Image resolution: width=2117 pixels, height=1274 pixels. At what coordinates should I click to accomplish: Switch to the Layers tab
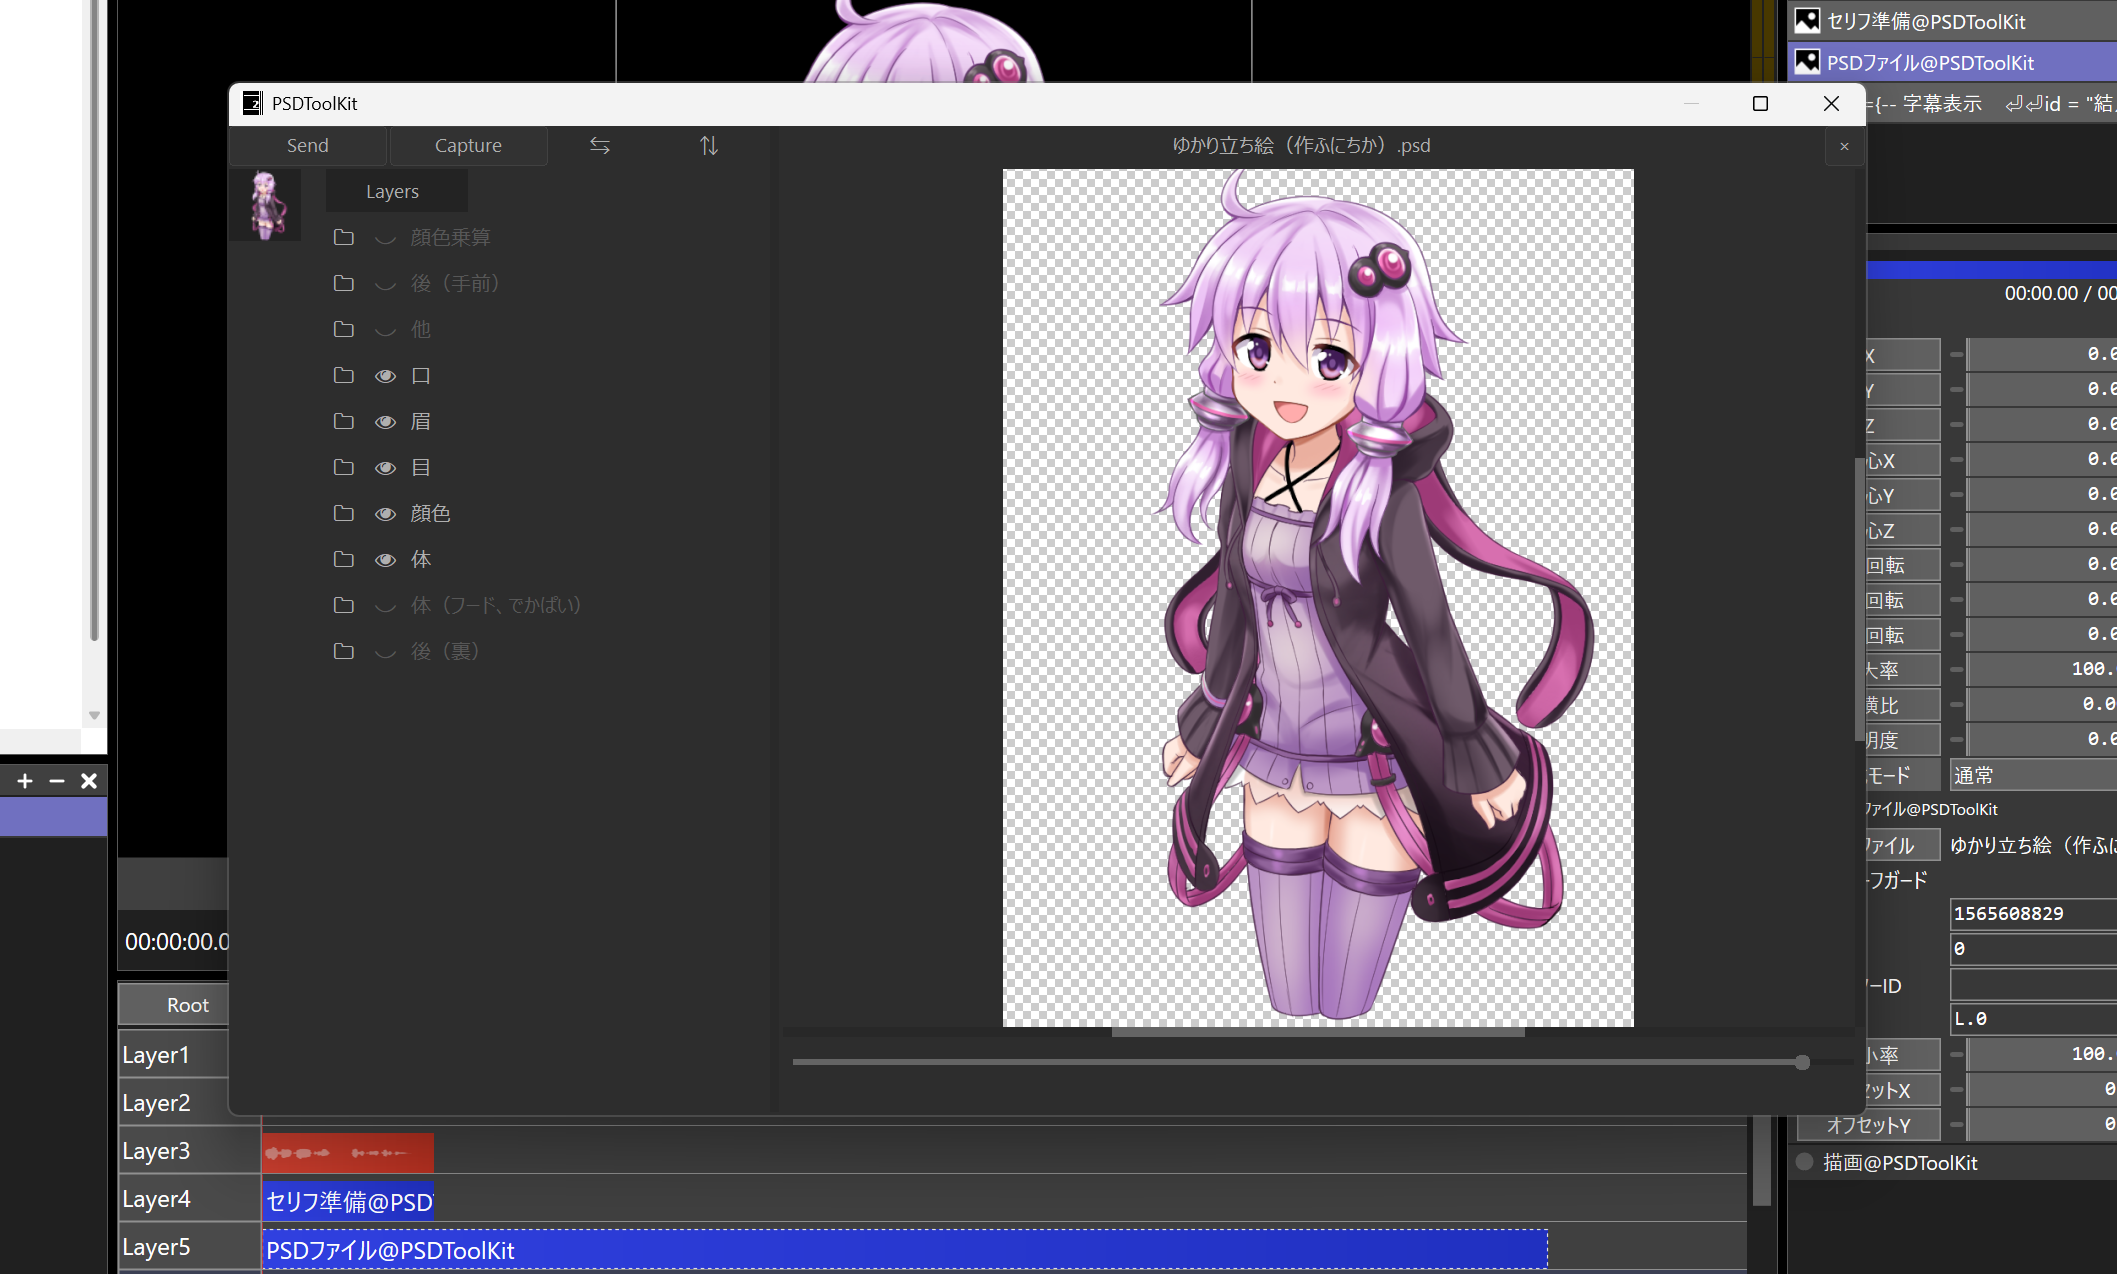(393, 191)
